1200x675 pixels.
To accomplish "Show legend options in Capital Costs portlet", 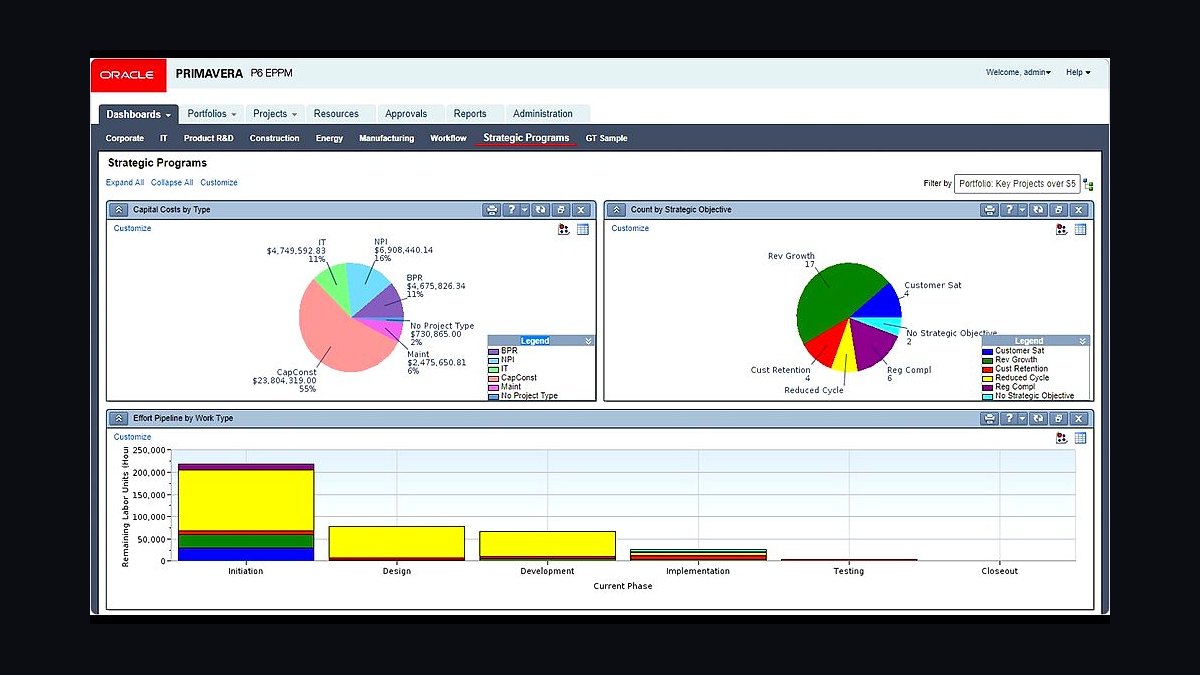I will coord(564,229).
